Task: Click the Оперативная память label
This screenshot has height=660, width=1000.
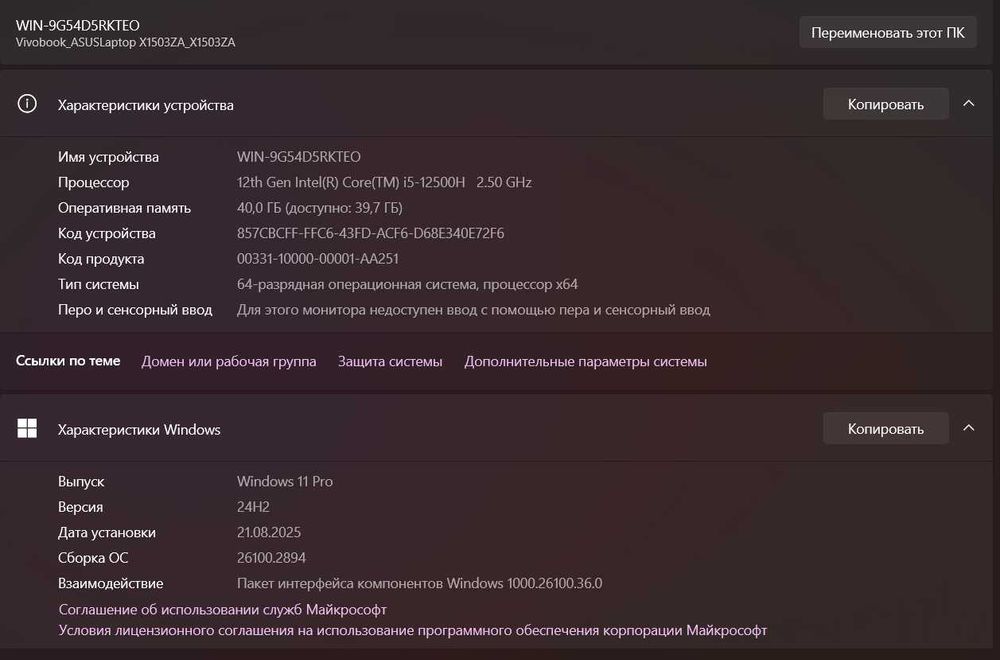Action: tap(124, 207)
